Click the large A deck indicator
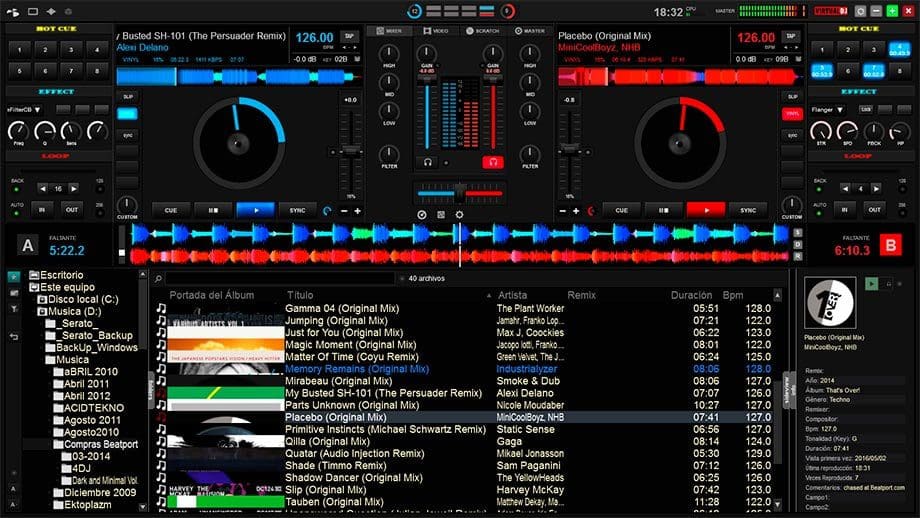 [28, 245]
